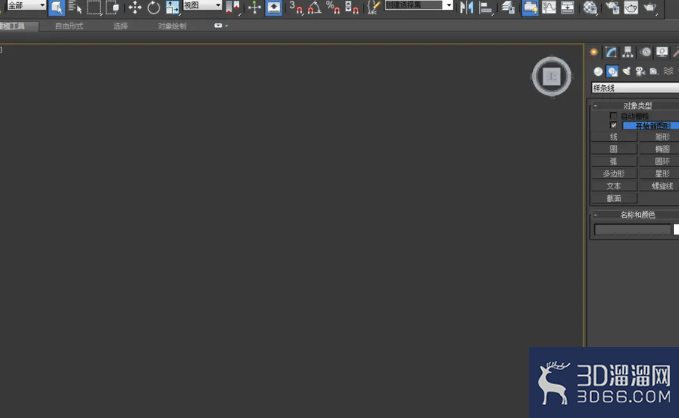
Task: Open Curve Editor from toolbar
Action: point(549,7)
